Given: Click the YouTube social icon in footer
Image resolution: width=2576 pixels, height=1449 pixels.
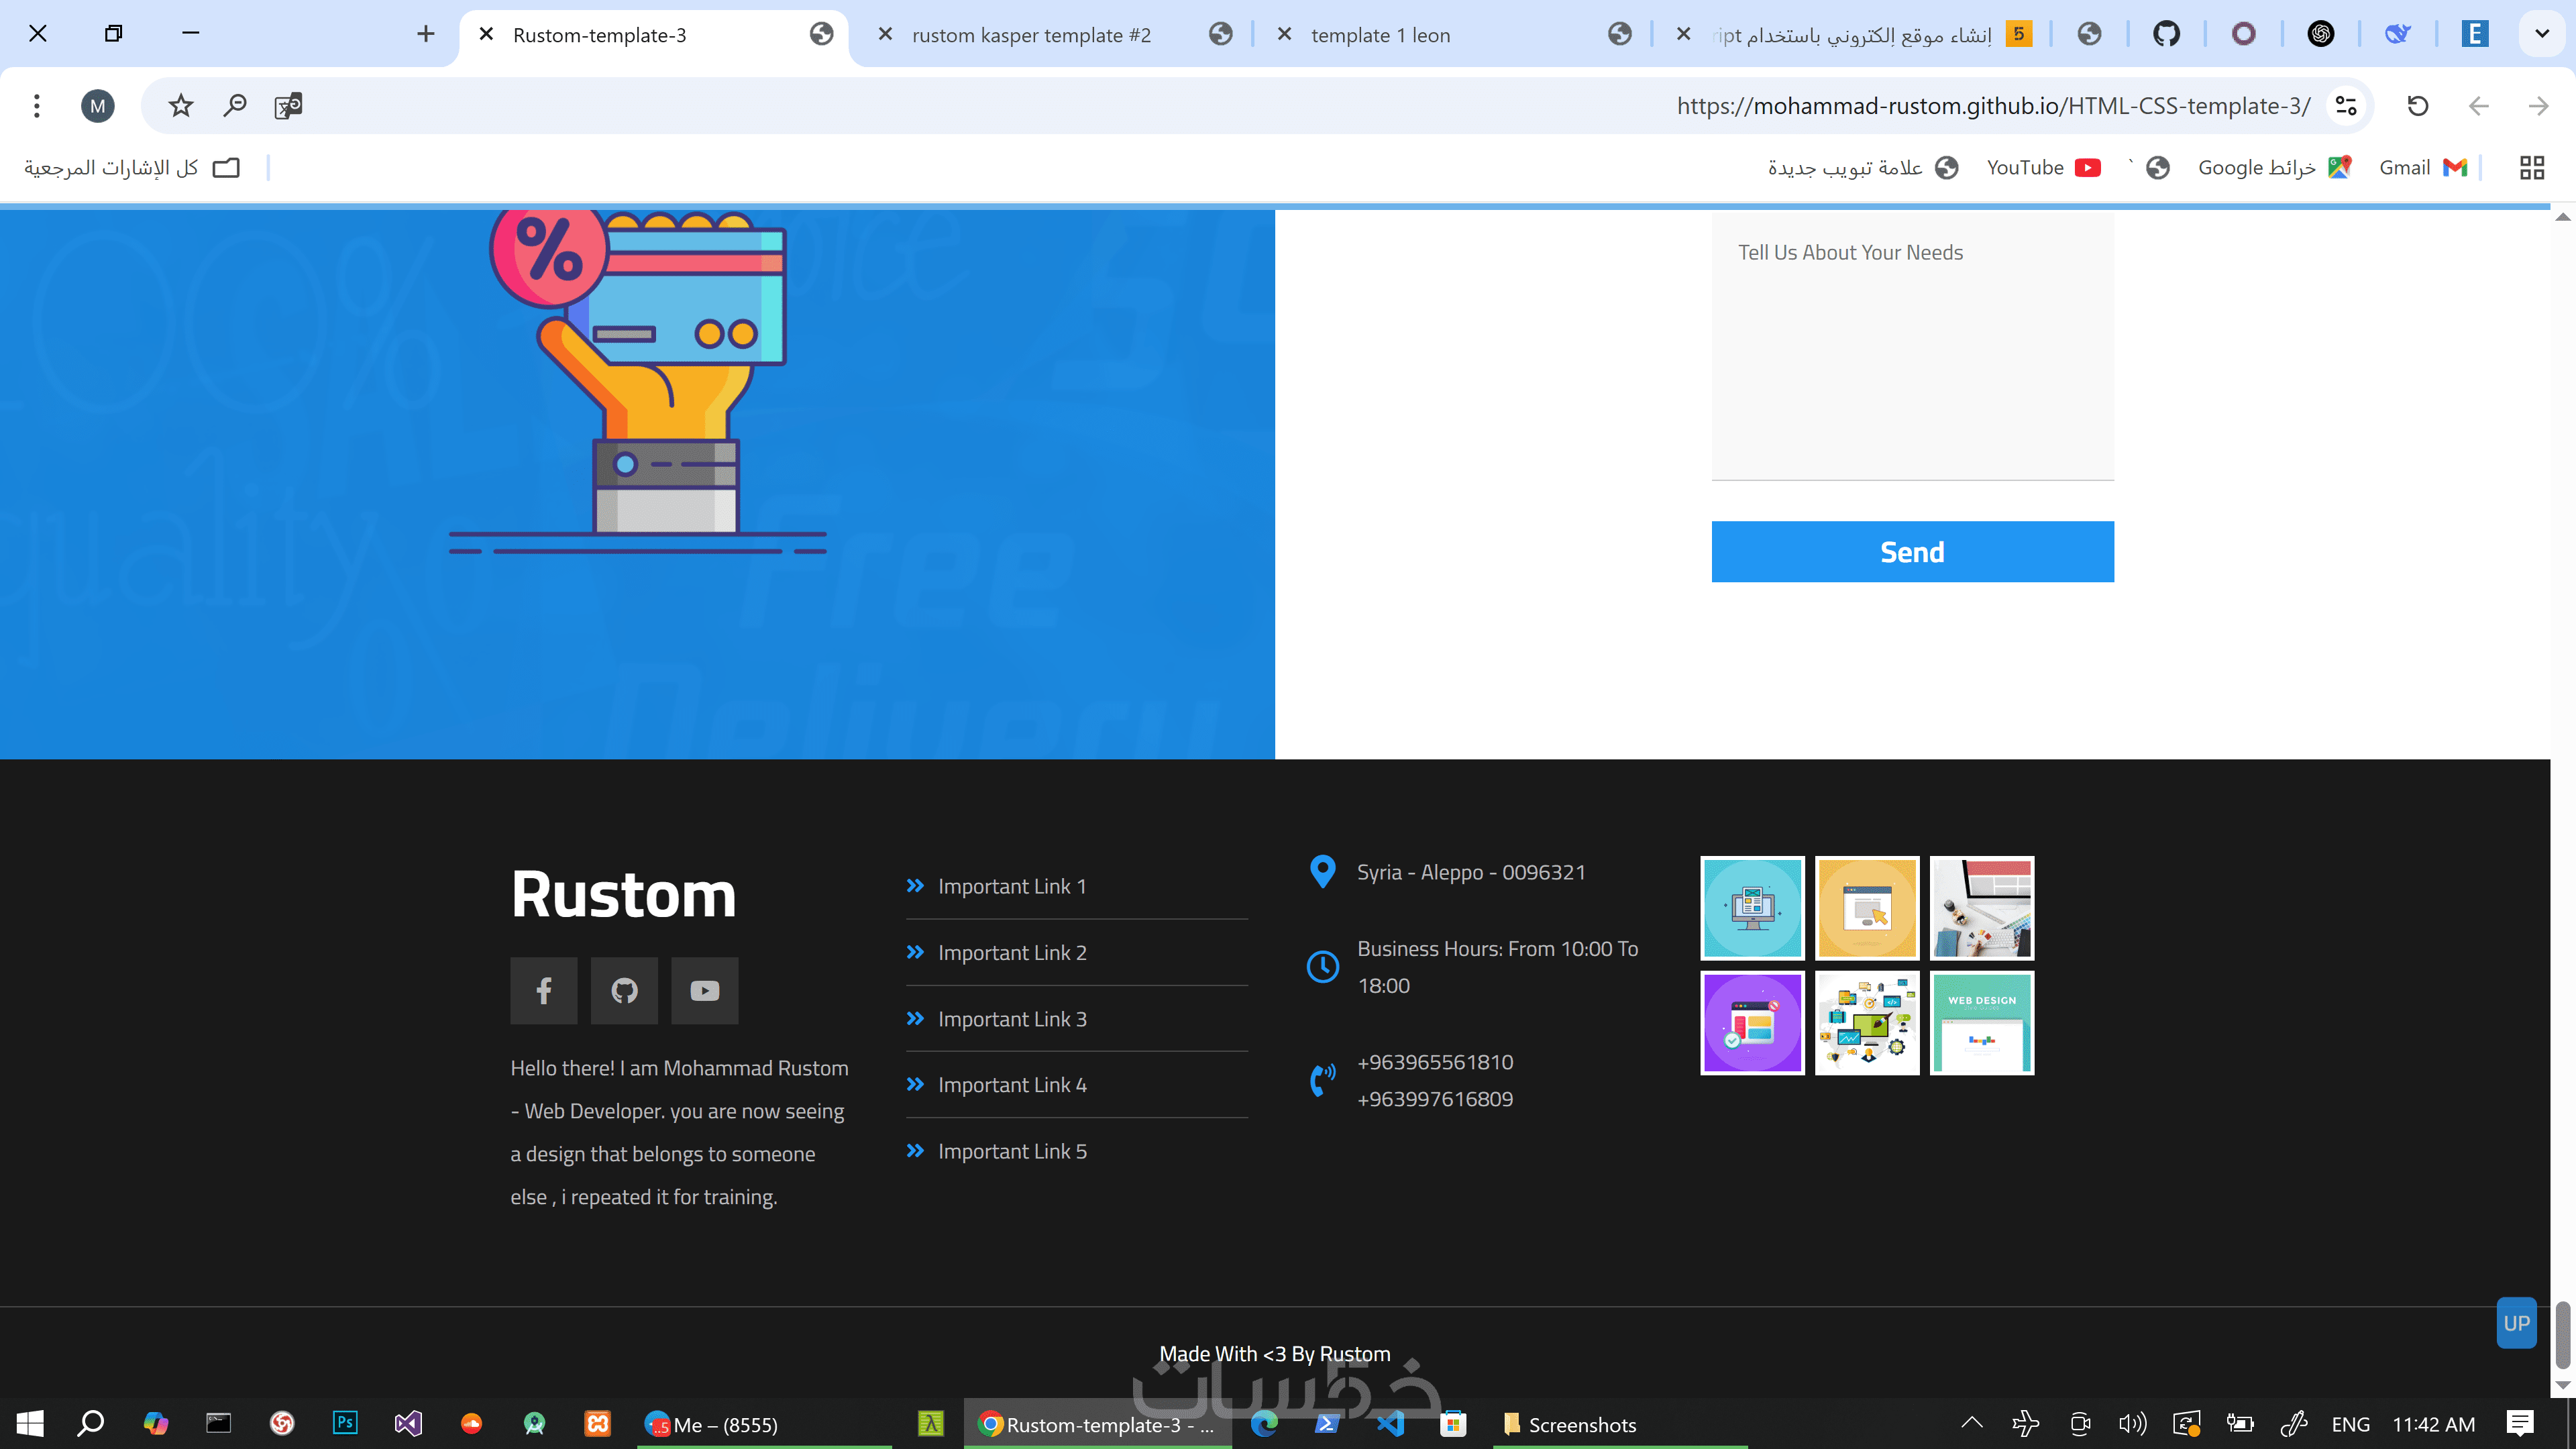Looking at the screenshot, I should coord(704,990).
